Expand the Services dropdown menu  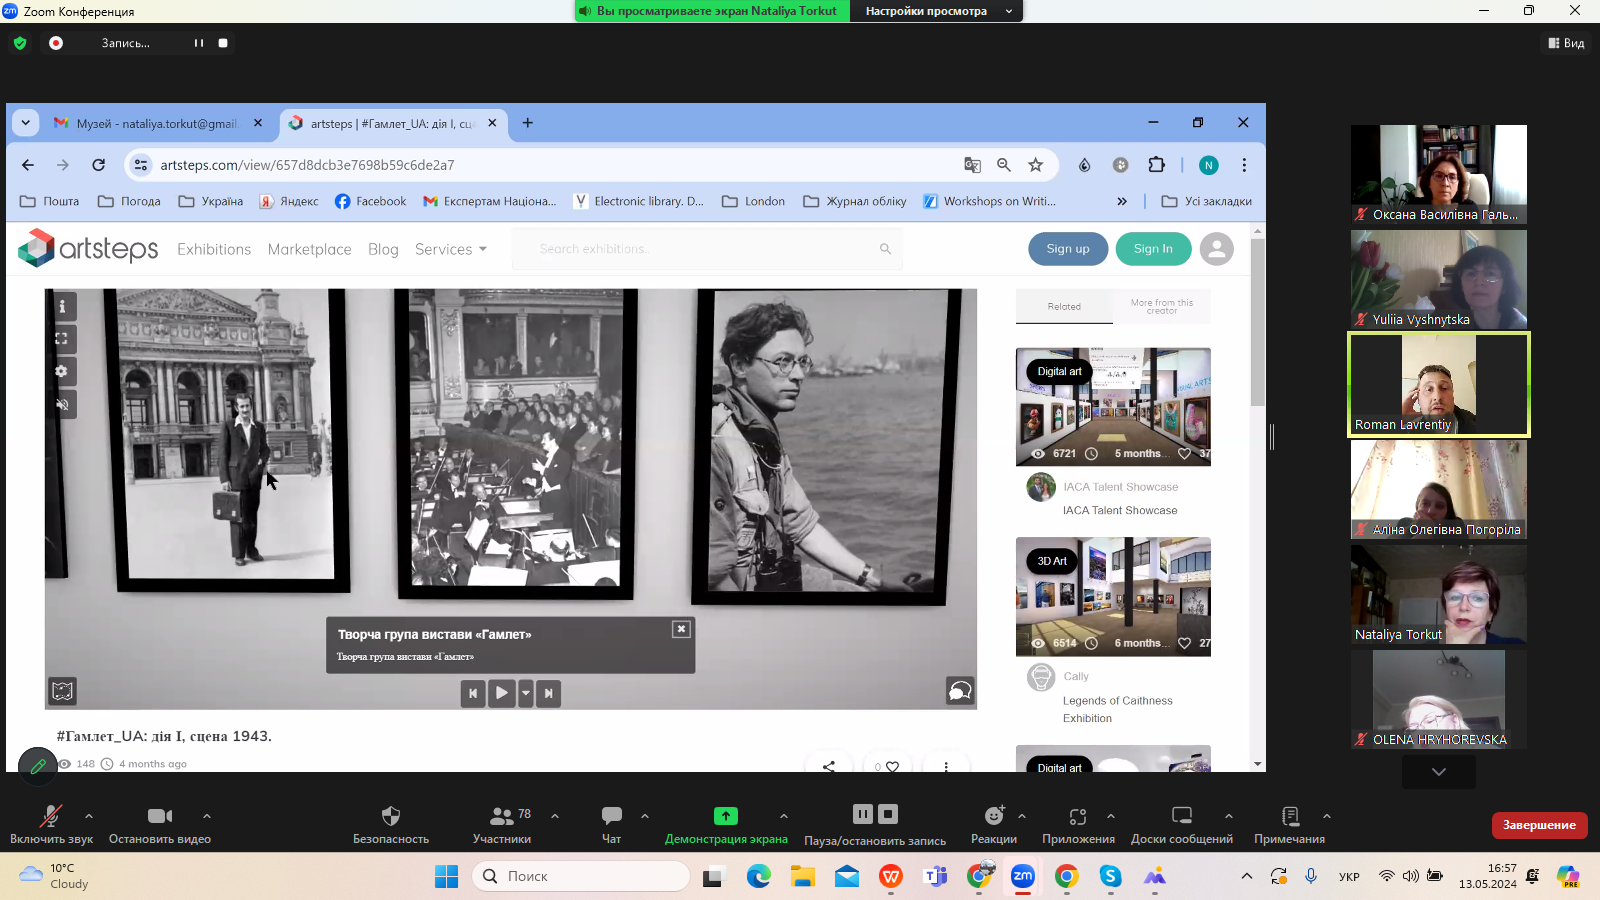450,249
